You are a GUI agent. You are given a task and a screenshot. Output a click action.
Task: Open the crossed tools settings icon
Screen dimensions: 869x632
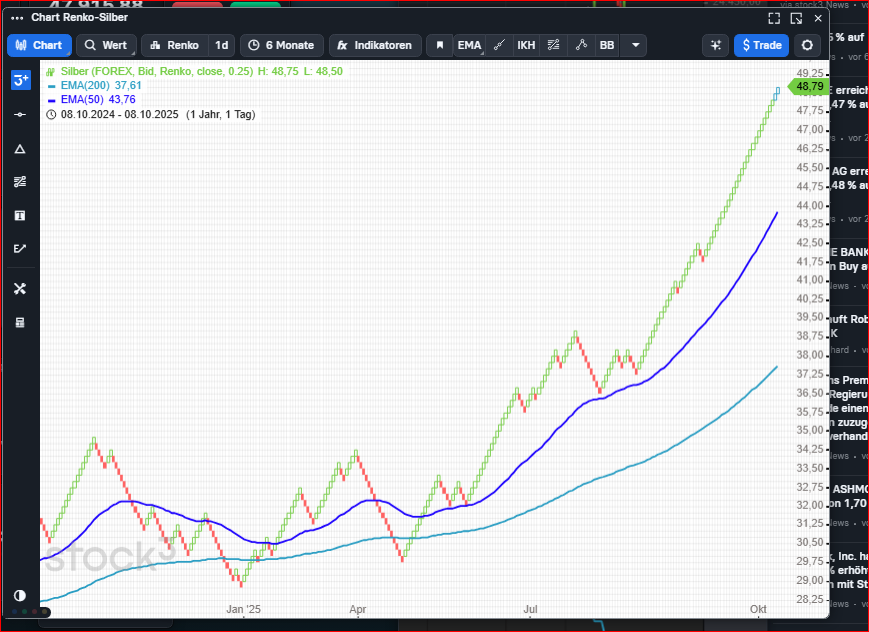(x=20, y=289)
